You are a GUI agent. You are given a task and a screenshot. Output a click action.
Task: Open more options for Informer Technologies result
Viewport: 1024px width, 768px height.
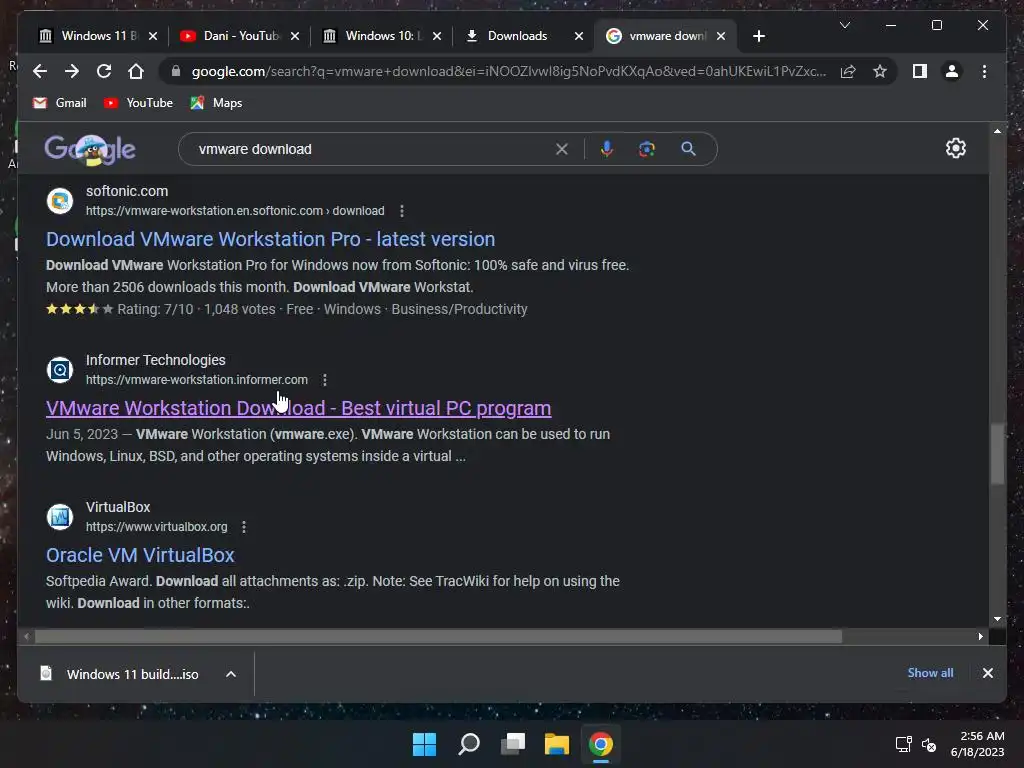(325, 379)
